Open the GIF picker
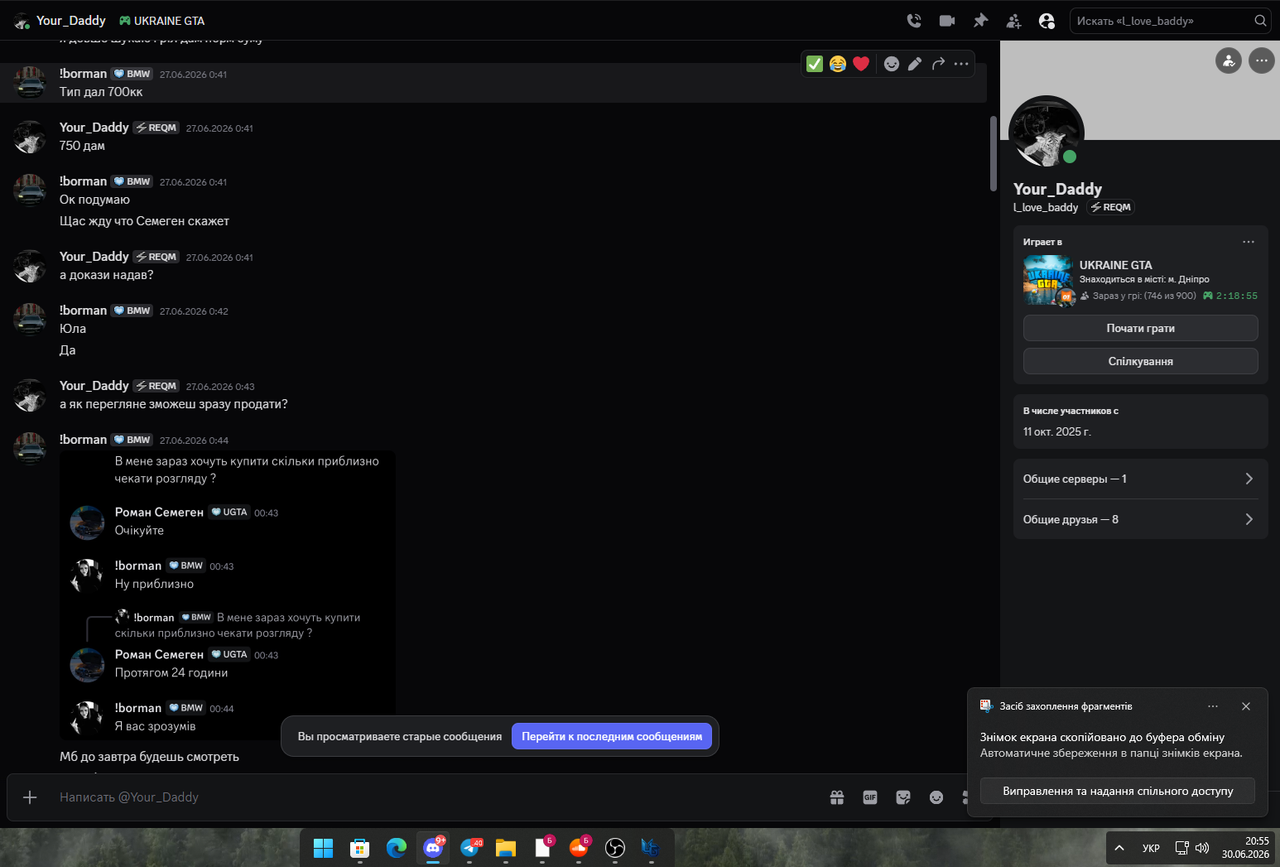Screen dimensions: 1280x867 tap(870, 797)
